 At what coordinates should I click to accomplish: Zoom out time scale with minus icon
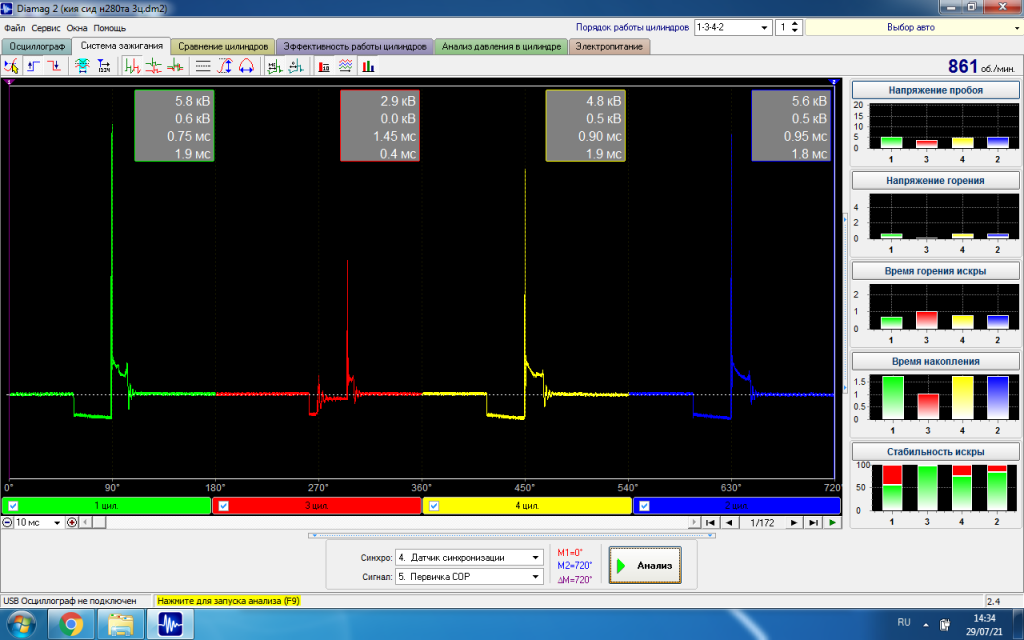pos(7,522)
